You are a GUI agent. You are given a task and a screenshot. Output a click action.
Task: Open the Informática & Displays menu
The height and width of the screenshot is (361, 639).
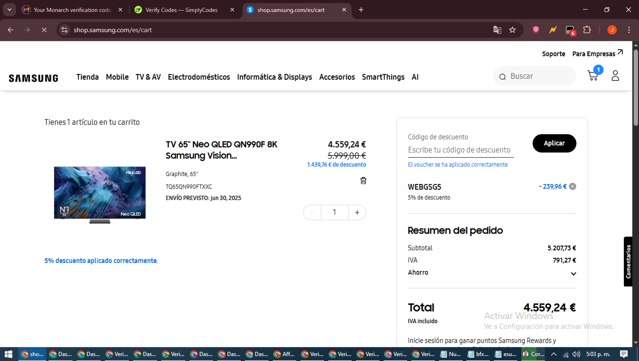pos(274,77)
